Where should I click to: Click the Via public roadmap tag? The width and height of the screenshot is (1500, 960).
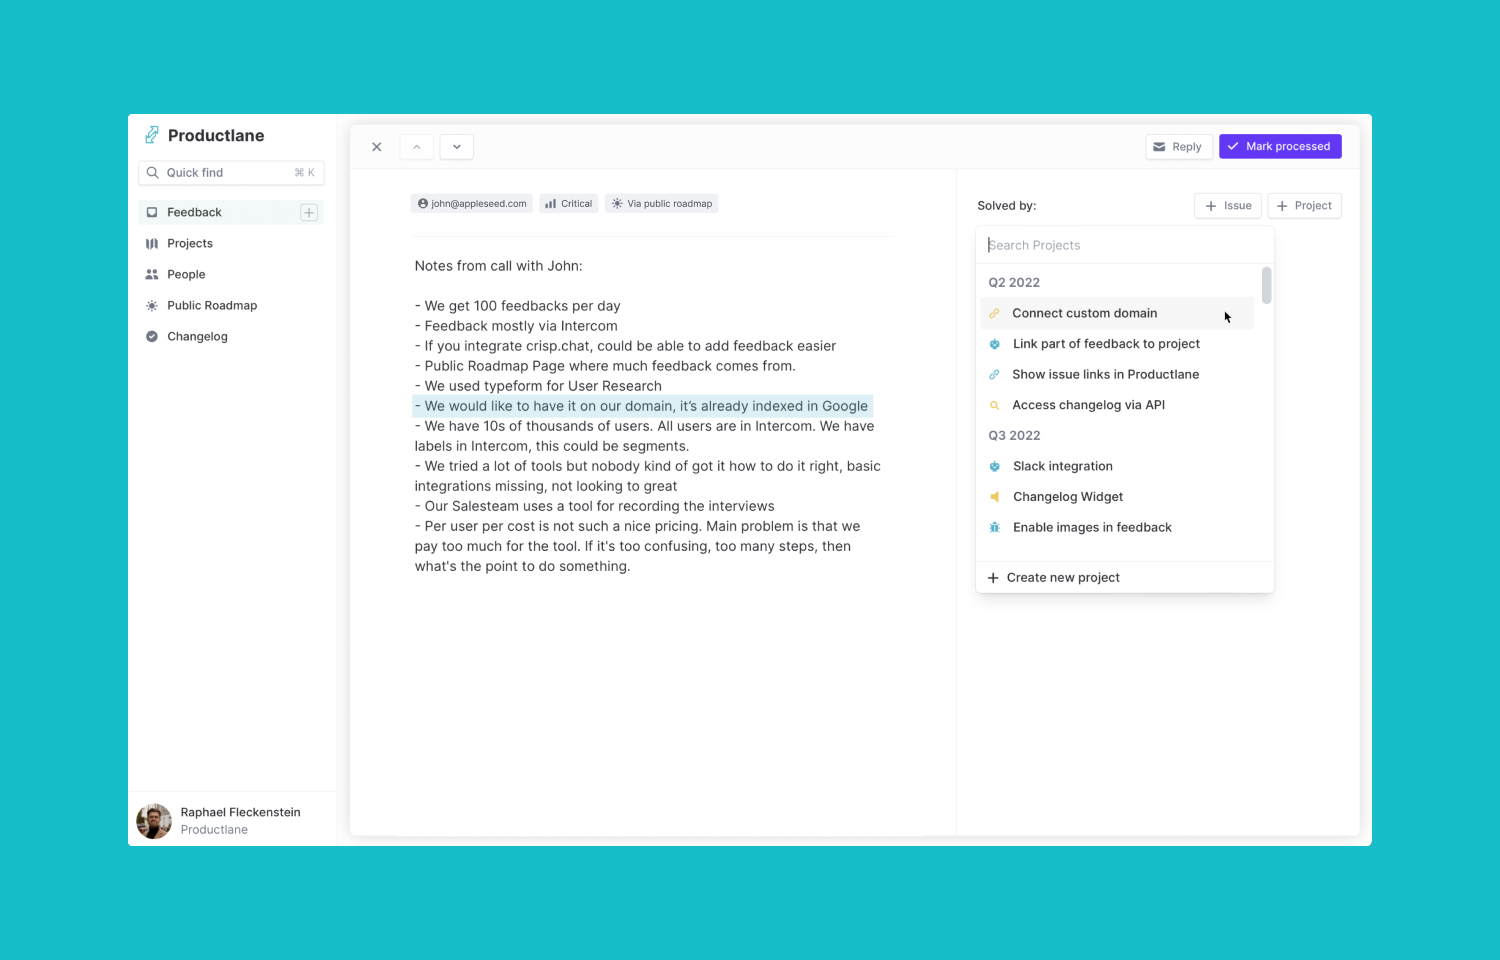[662, 204]
